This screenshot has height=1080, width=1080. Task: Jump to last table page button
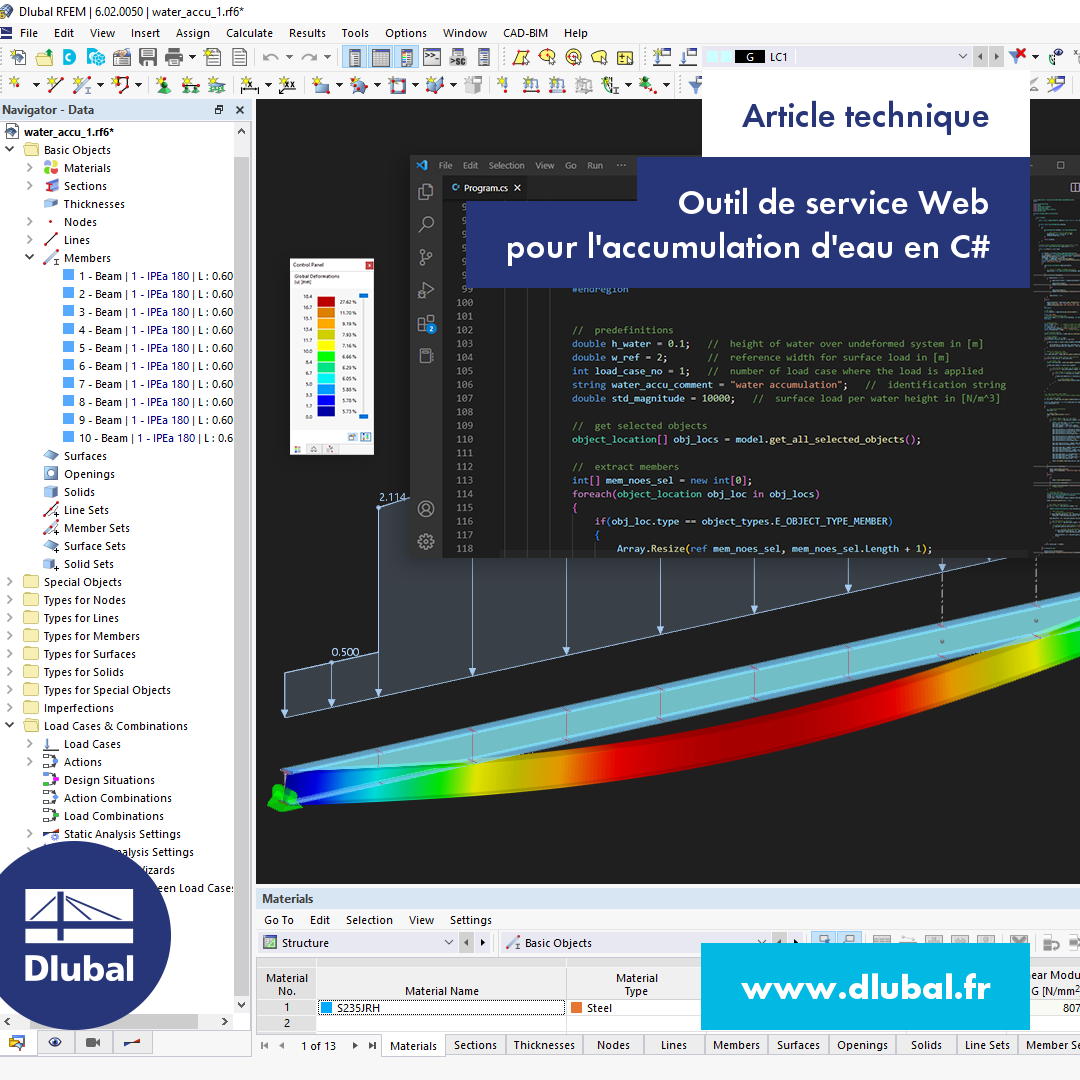pyautogui.click(x=373, y=1046)
